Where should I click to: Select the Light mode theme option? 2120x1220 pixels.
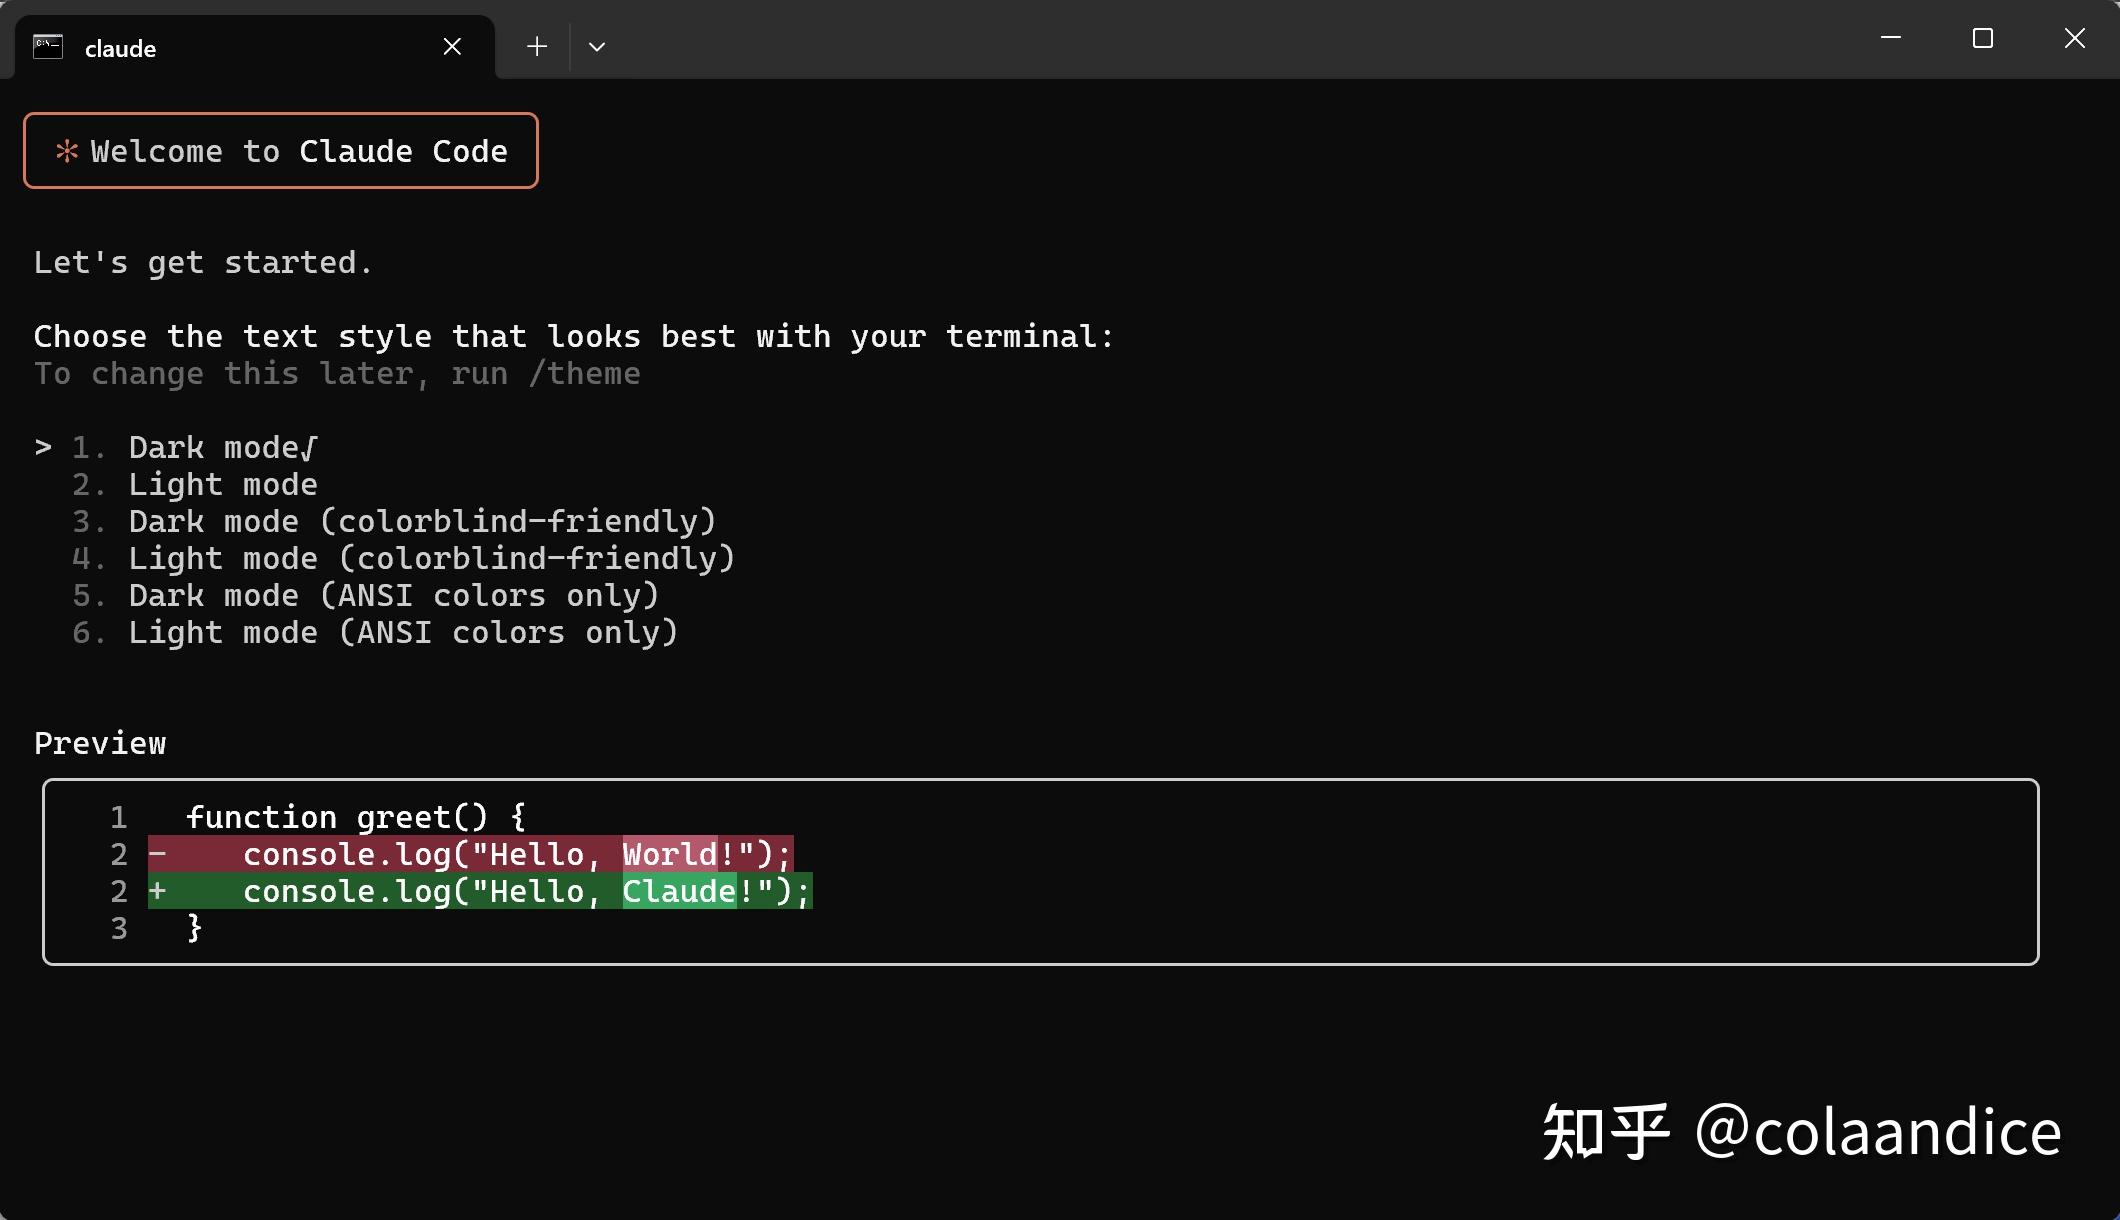(x=222, y=484)
